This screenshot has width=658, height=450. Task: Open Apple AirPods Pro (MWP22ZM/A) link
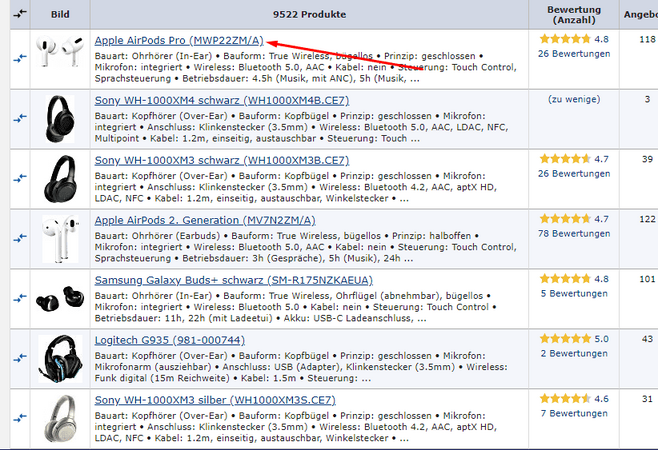(x=179, y=40)
